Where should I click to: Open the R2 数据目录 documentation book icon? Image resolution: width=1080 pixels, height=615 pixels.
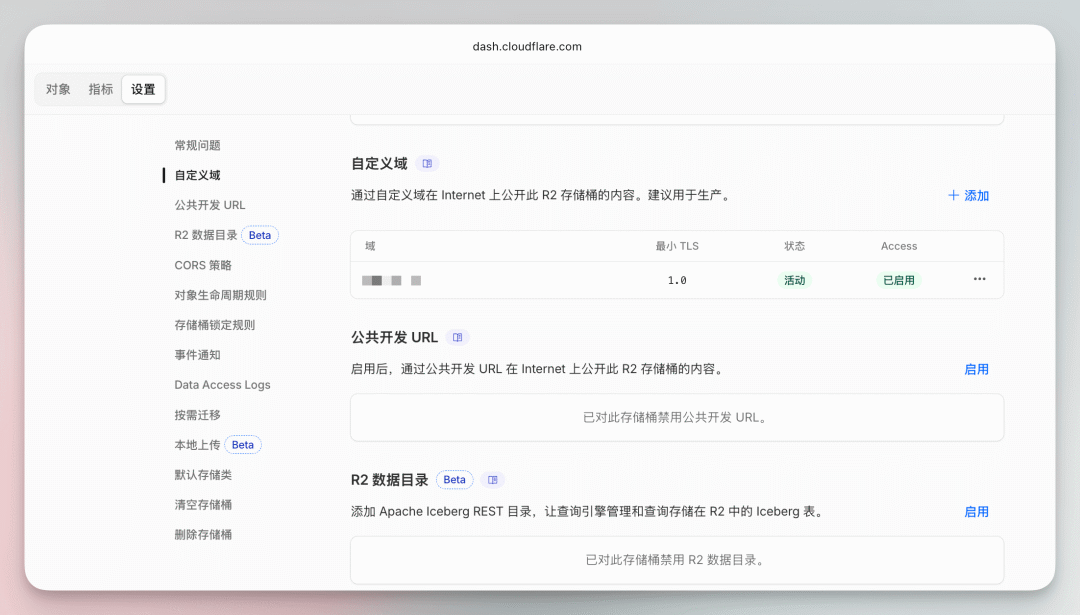(x=492, y=480)
